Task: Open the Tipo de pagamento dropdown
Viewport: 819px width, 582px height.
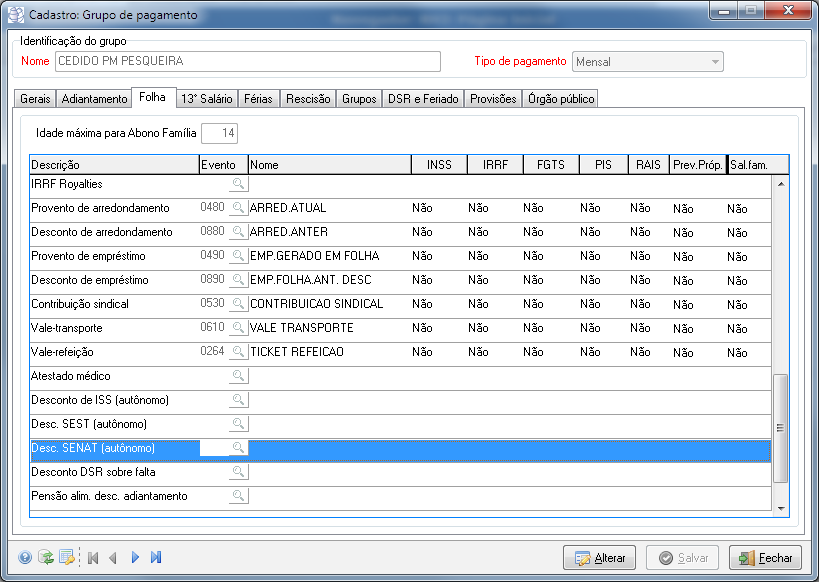Action: [714, 62]
